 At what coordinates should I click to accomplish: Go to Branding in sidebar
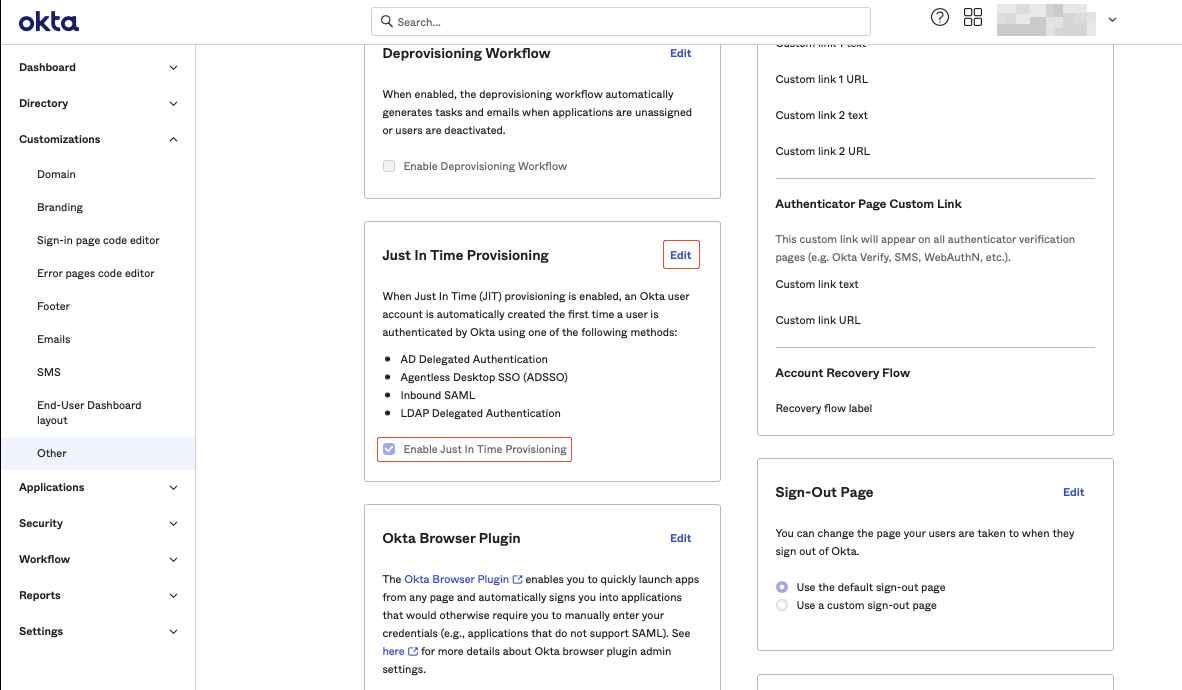(60, 207)
